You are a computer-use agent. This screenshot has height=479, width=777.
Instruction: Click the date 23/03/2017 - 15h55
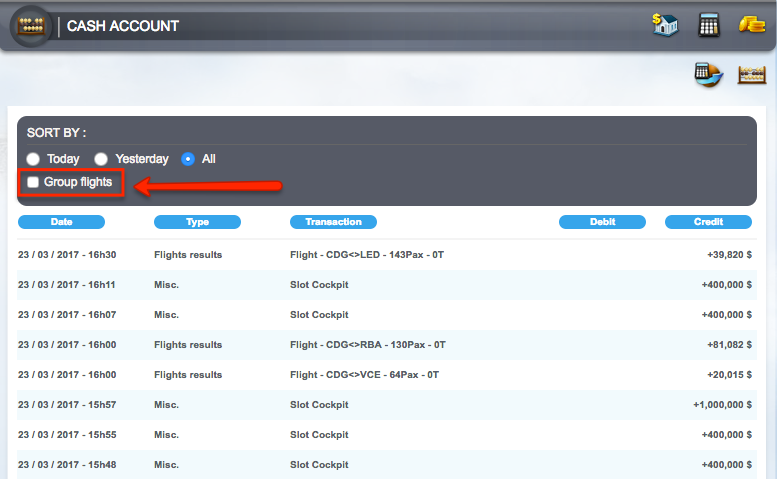click(x=67, y=435)
